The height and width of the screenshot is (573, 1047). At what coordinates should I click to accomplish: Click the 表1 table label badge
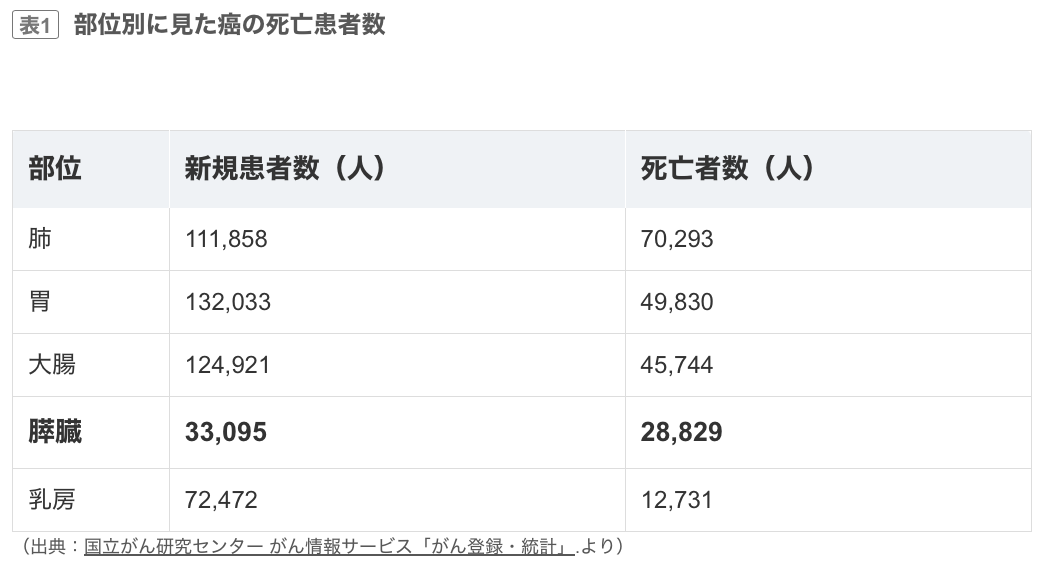click(x=35, y=26)
